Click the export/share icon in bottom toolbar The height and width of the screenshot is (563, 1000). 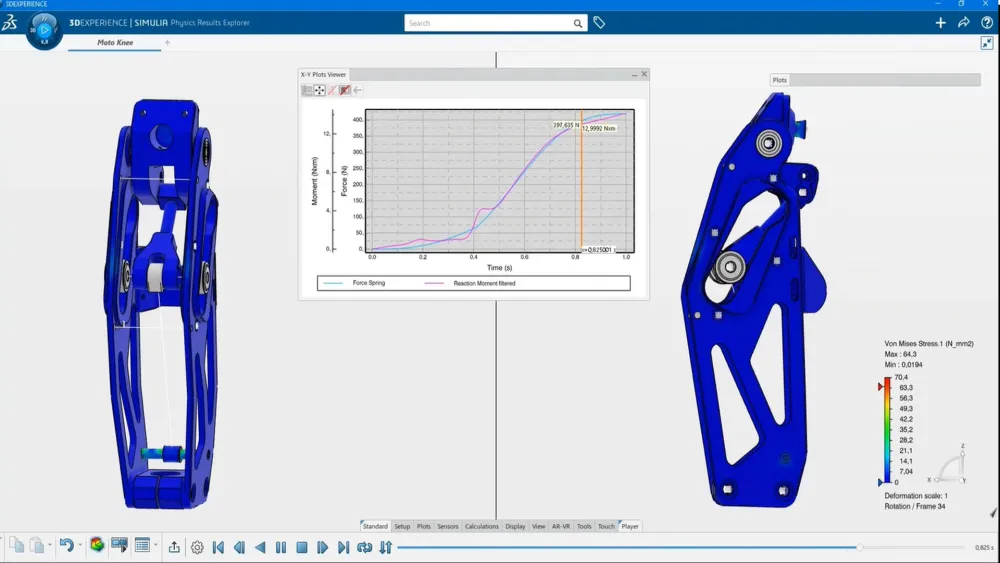pos(174,547)
